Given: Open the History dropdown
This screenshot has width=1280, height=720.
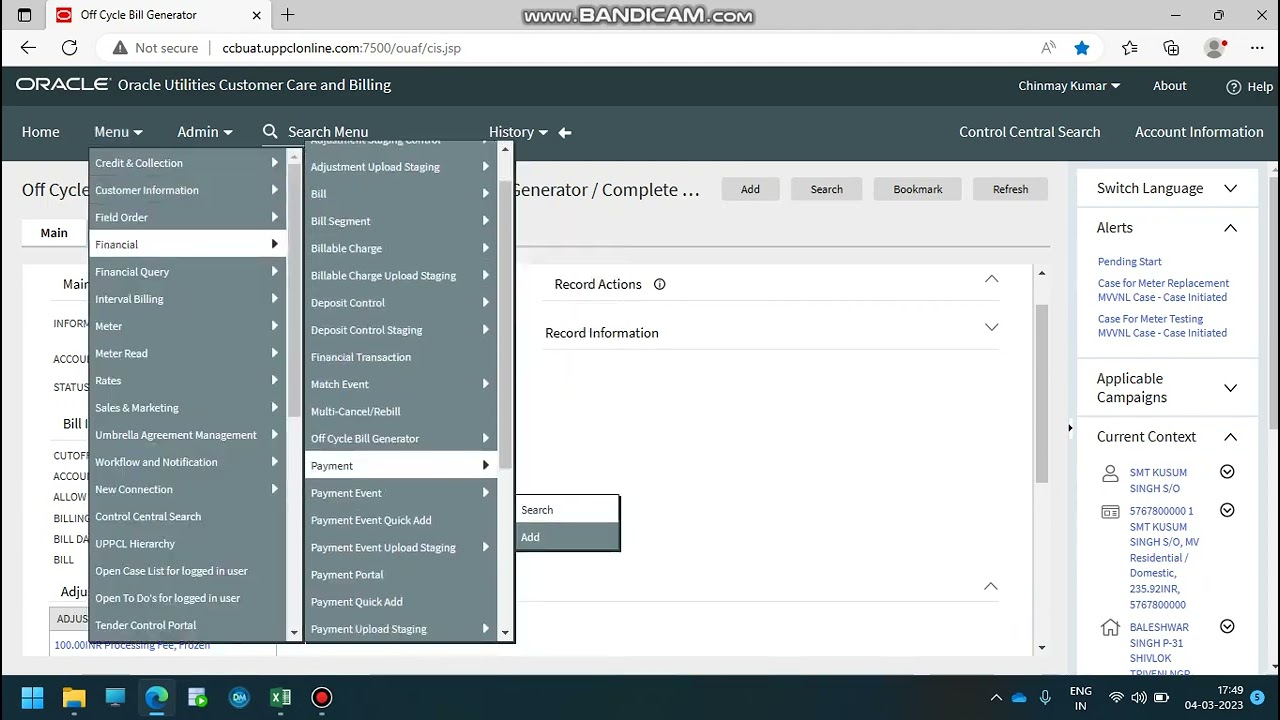Looking at the screenshot, I should 518,131.
